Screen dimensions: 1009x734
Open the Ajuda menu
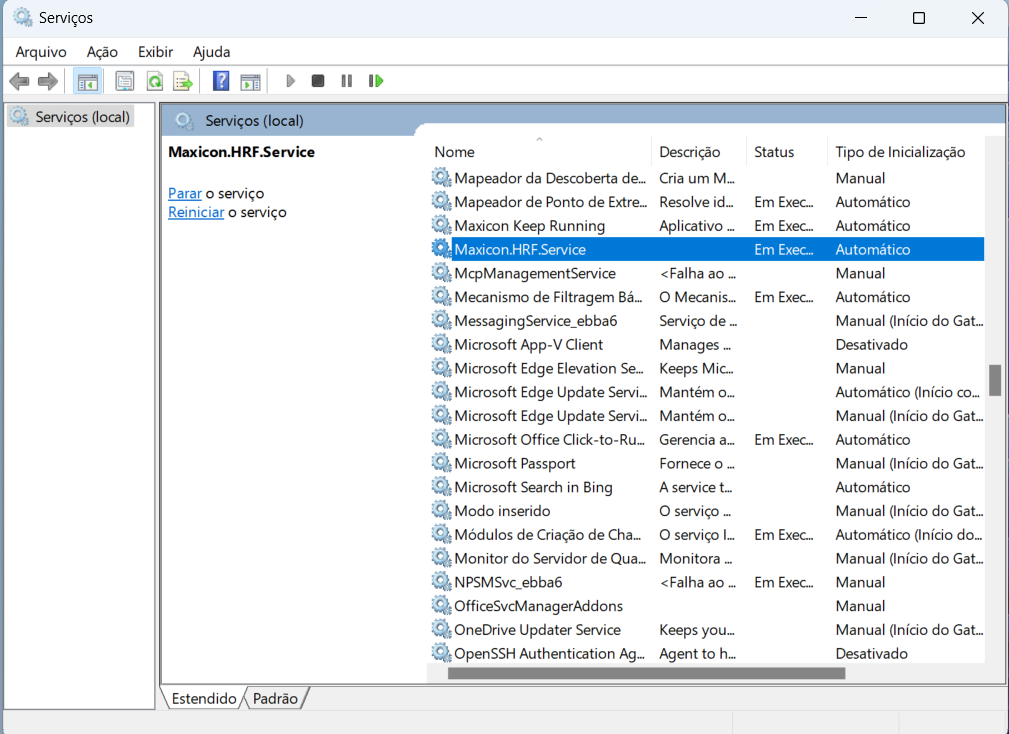point(212,52)
